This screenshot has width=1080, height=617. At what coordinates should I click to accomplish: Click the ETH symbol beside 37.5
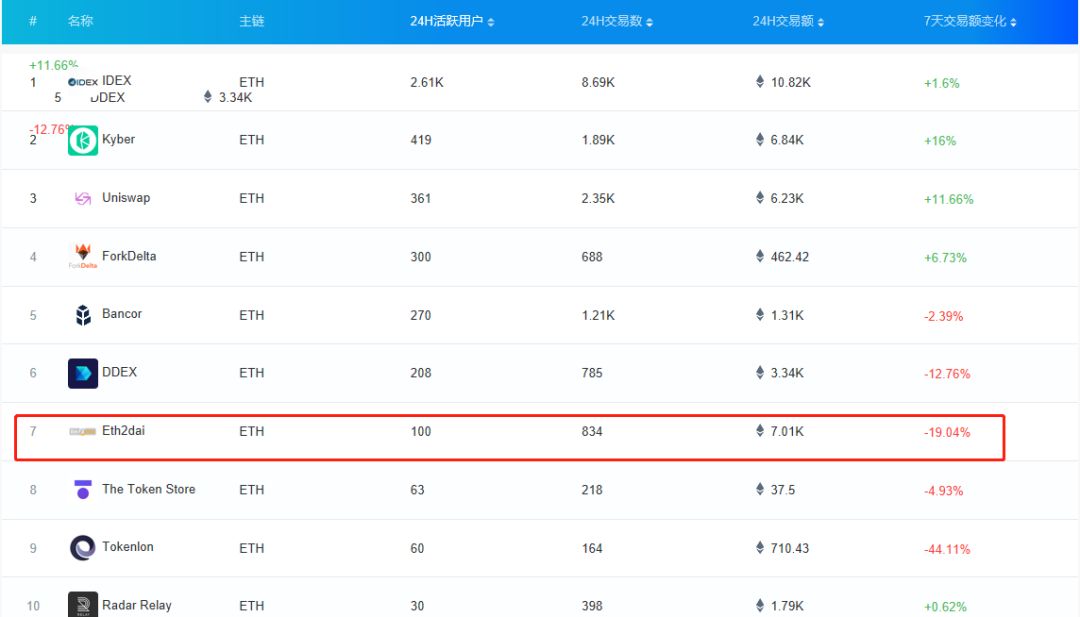[x=760, y=489]
